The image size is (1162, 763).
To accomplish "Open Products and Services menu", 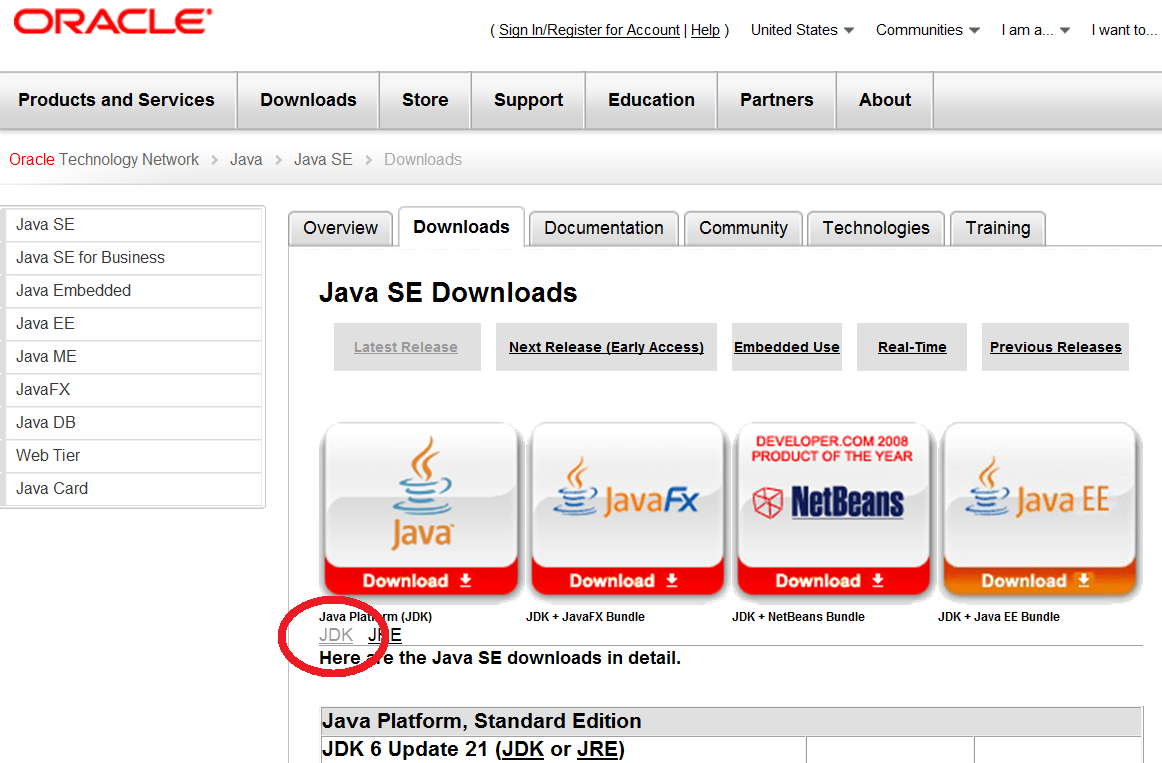I will 116,100.
